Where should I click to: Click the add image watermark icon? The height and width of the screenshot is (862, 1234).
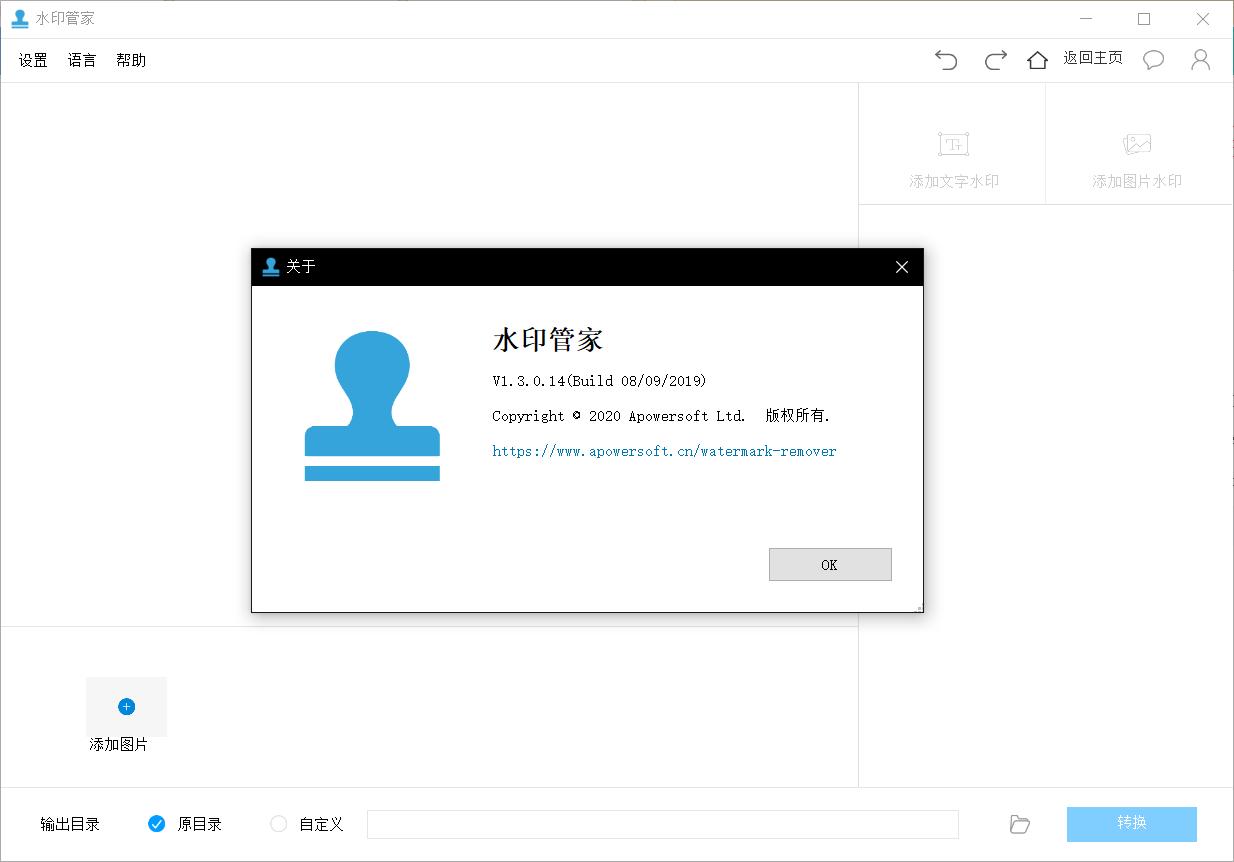click(x=1137, y=145)
